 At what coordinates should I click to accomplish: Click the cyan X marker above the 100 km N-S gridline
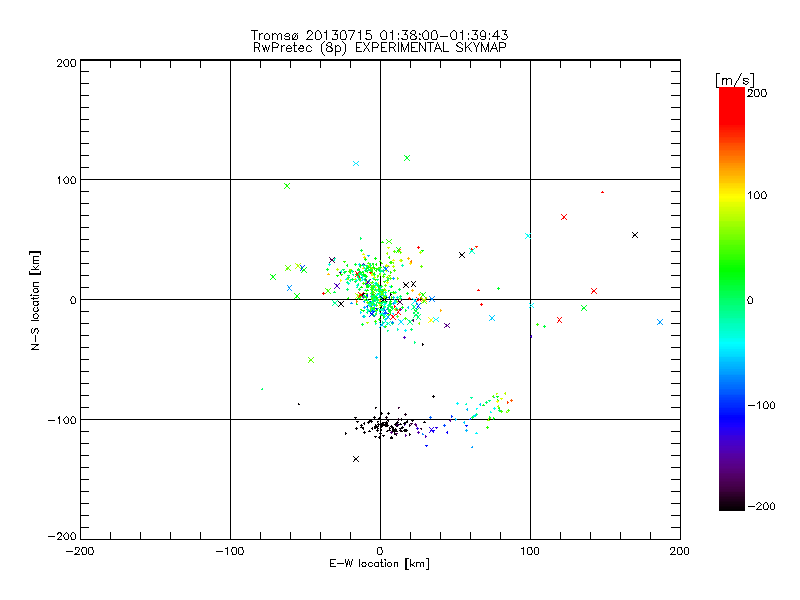coord(356,164)
